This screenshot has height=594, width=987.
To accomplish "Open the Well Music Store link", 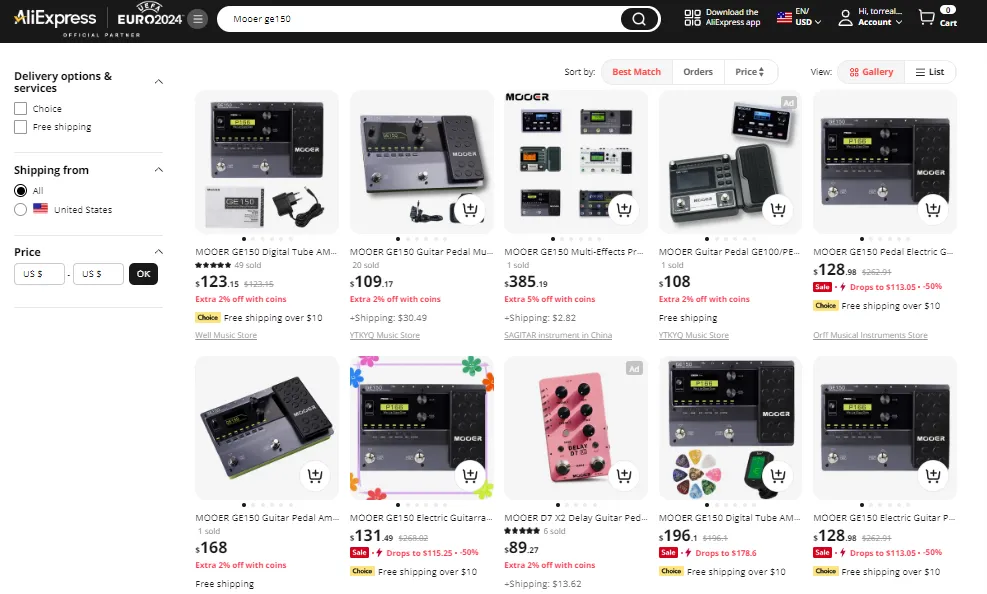I will click(226, 335).
